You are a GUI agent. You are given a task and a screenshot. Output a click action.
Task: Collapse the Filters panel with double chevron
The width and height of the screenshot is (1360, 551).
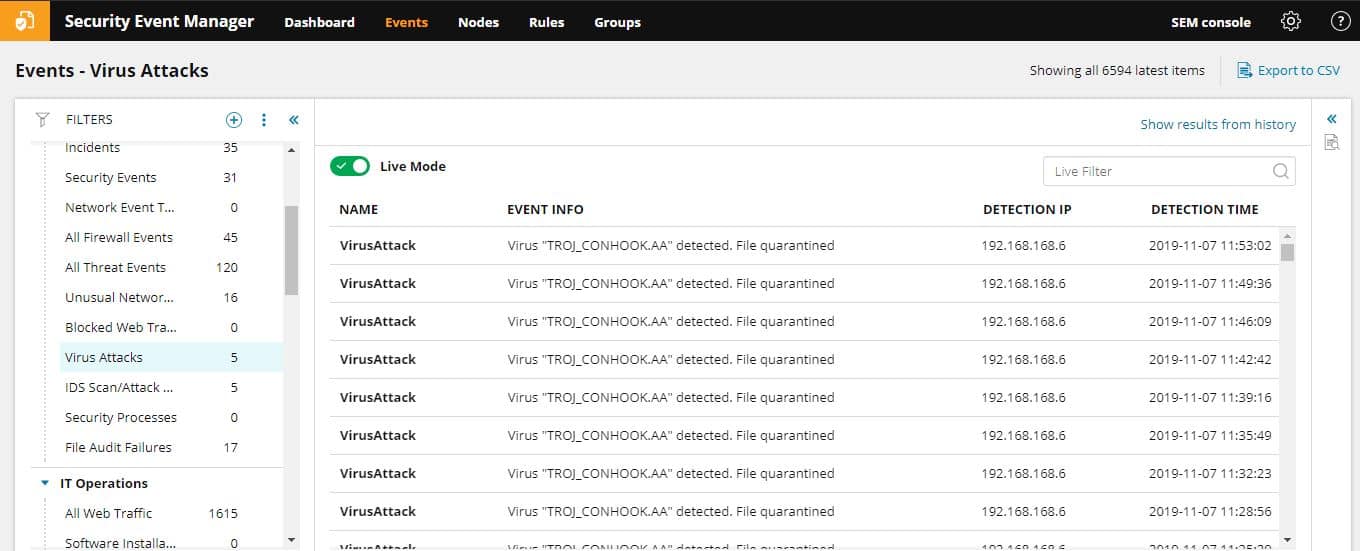(x=294, y=120)
